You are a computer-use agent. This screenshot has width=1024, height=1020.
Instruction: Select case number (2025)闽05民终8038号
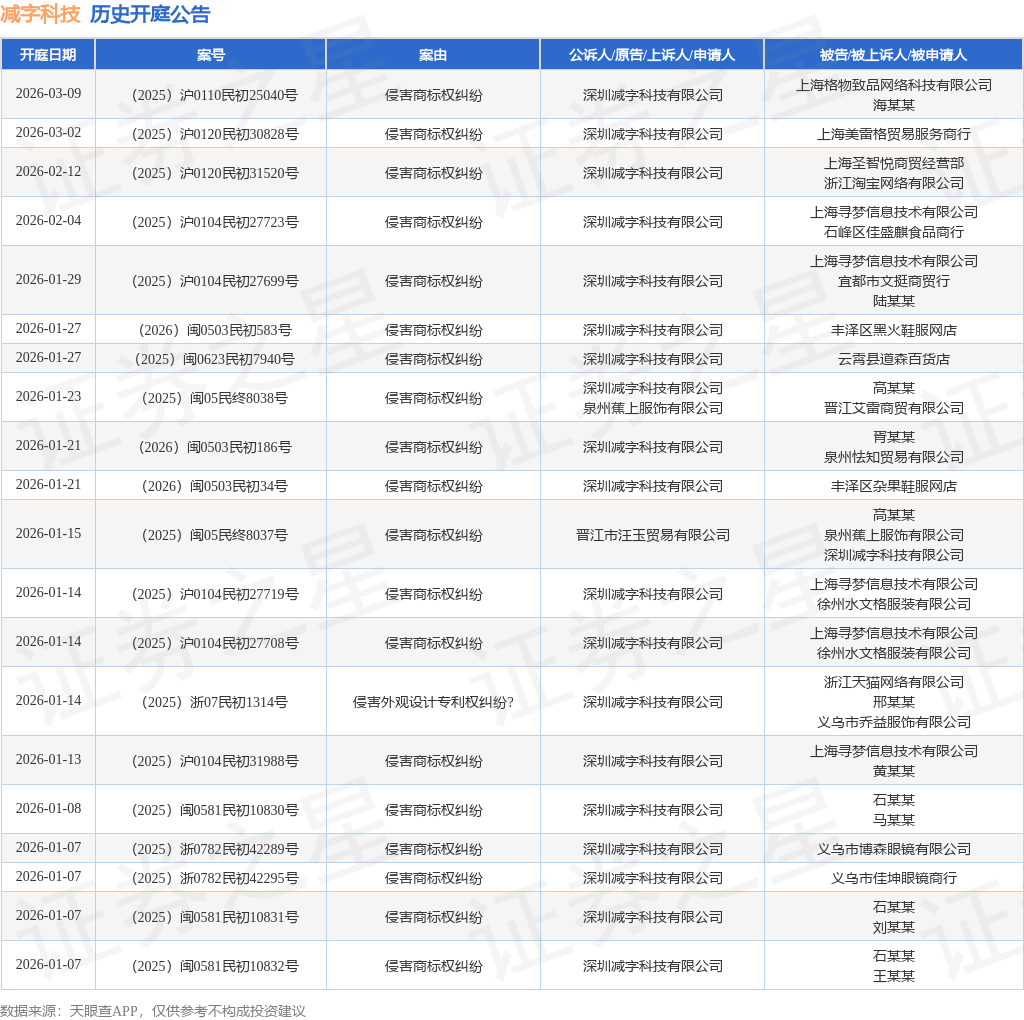(x=215, y=398)
